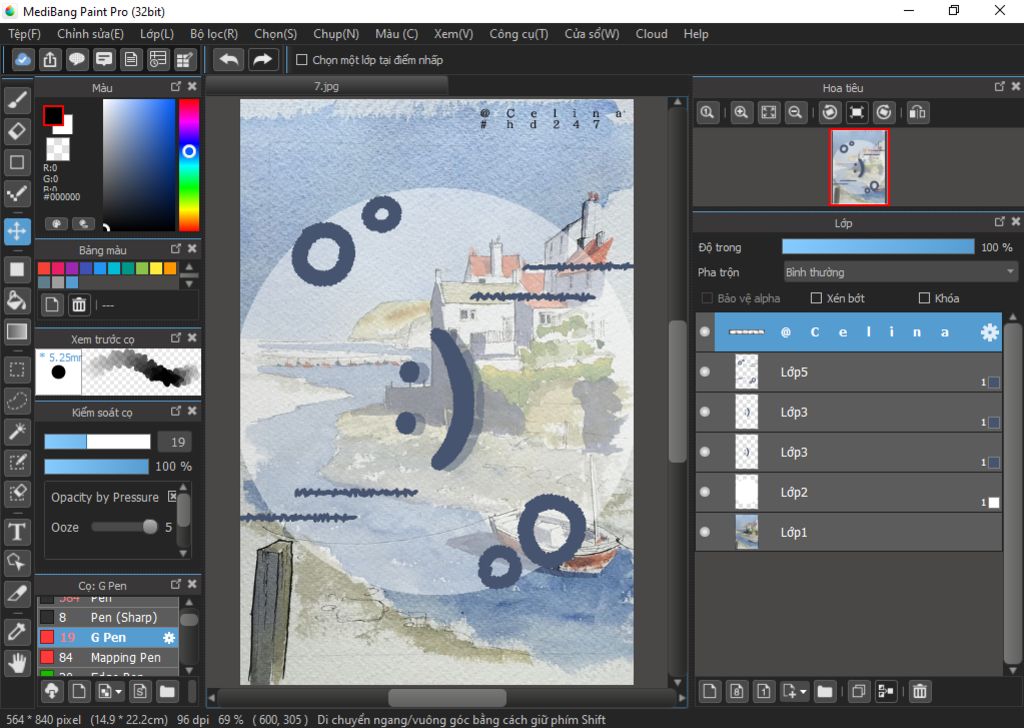
Task: Flip canvas view in navigator
Action: click(x=918, y=112)
